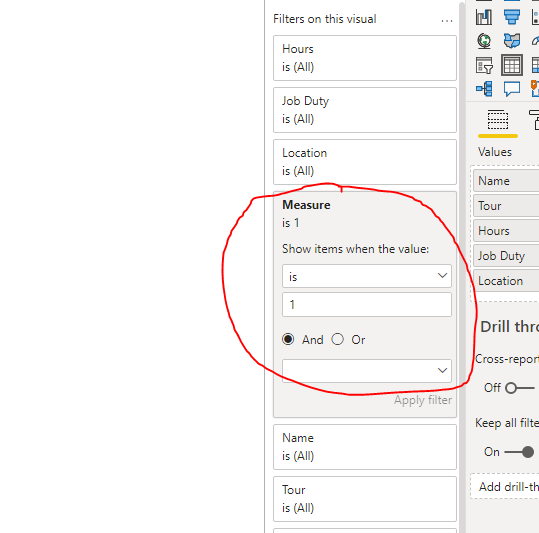Expand the Job Duty filter card
The height and width of the screenshot is (533, 539).
365,110
